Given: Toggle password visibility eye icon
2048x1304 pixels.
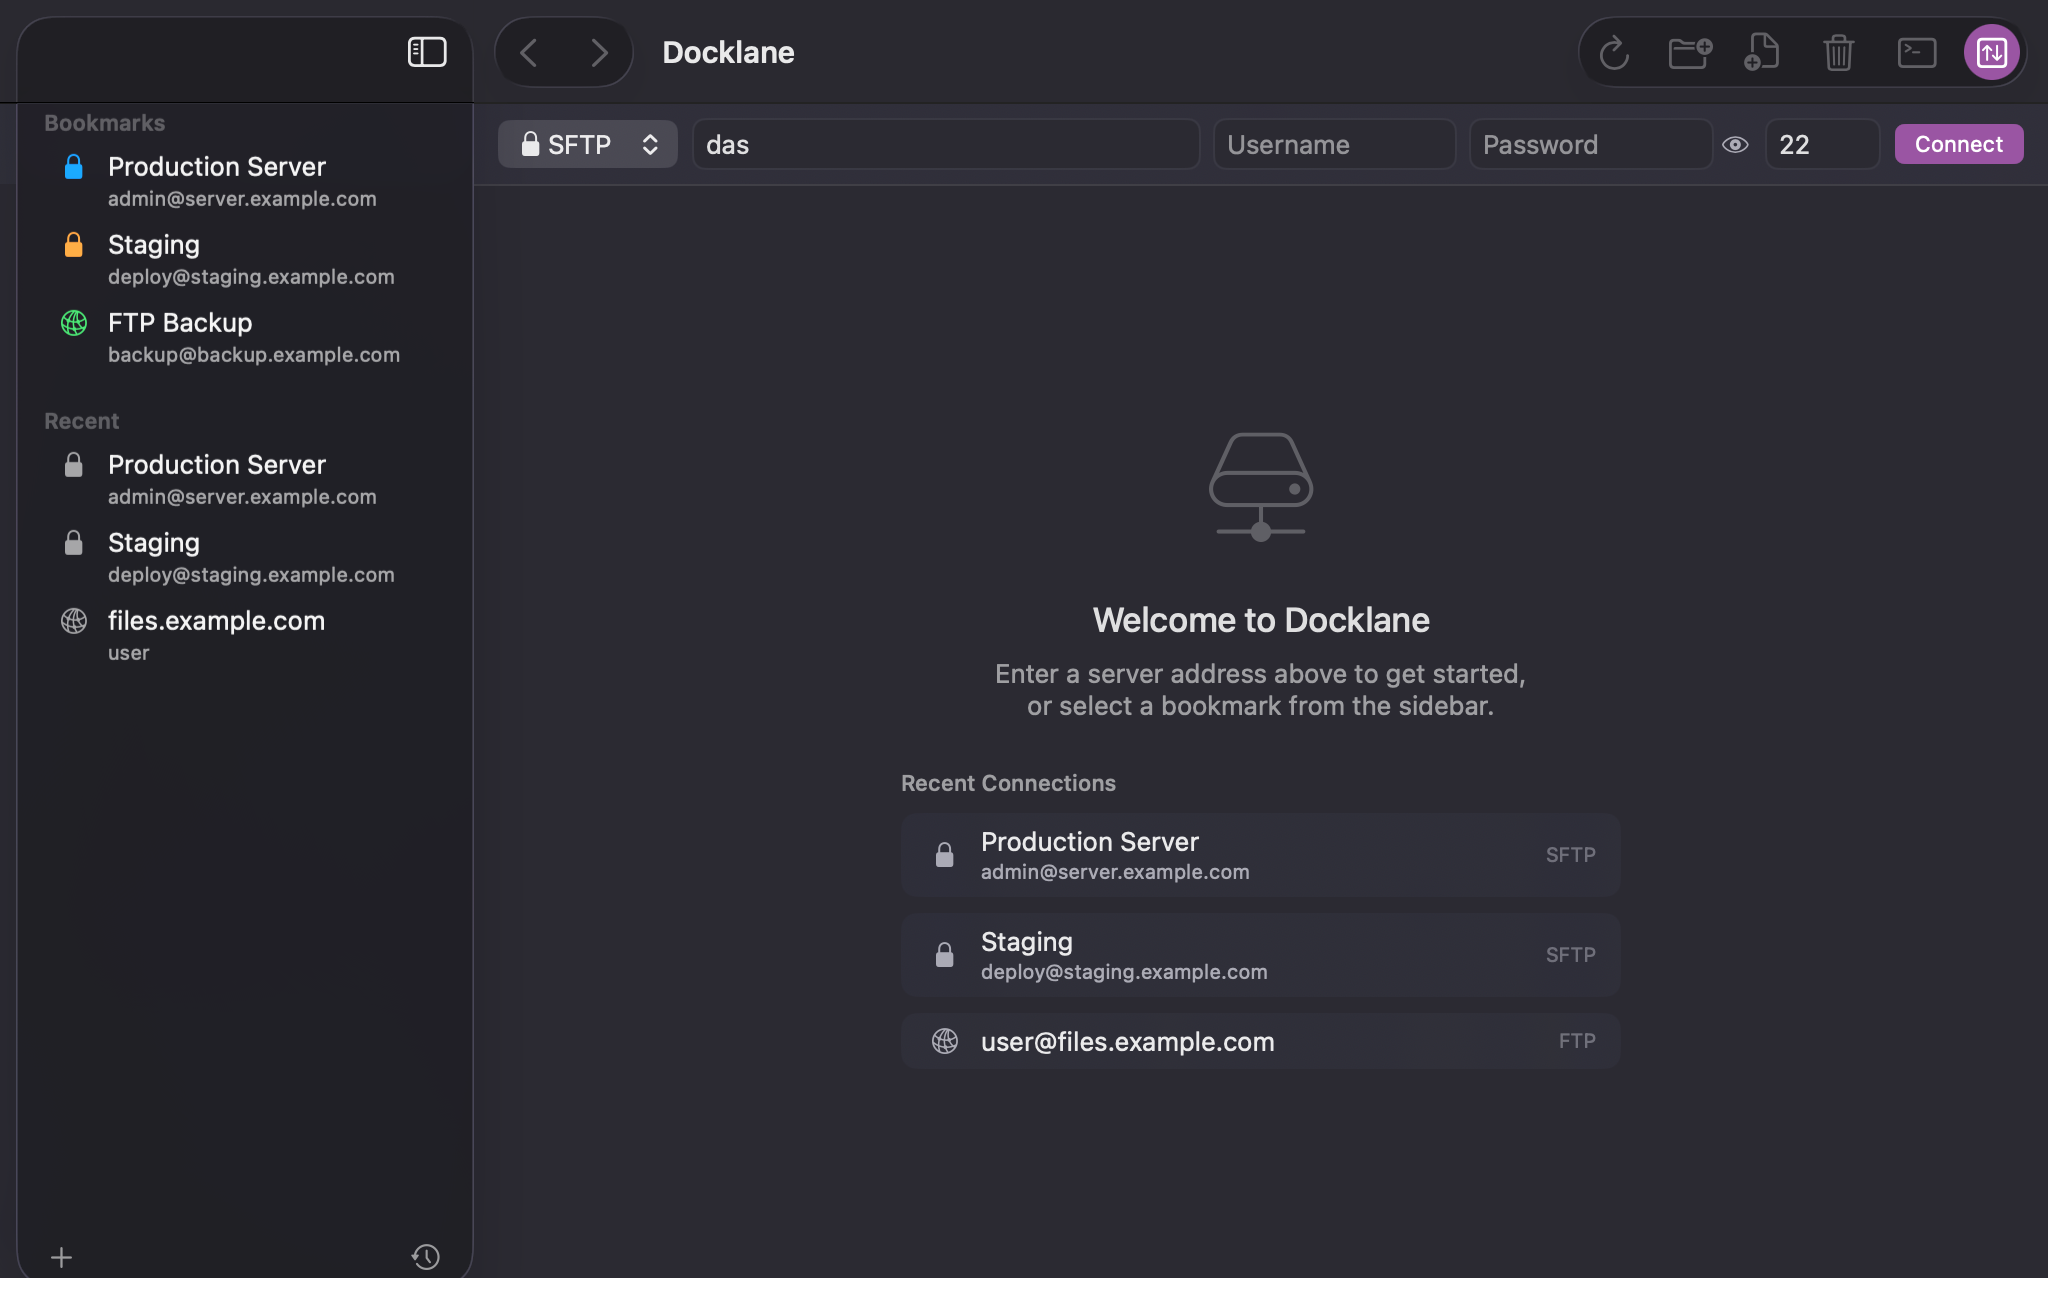Looking at the screenshot, I should pyautogui.click(x=1735, y=145).
